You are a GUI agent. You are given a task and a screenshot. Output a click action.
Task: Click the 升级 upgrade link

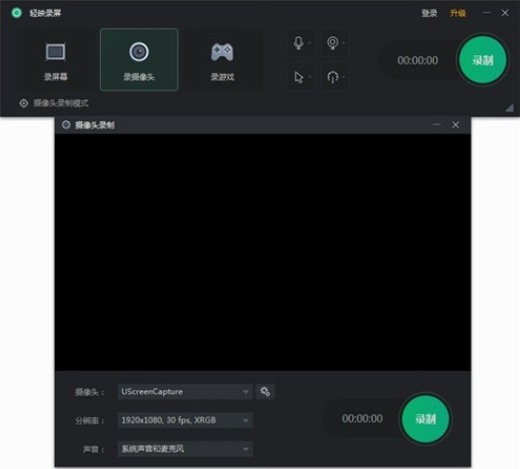point(458,13)
